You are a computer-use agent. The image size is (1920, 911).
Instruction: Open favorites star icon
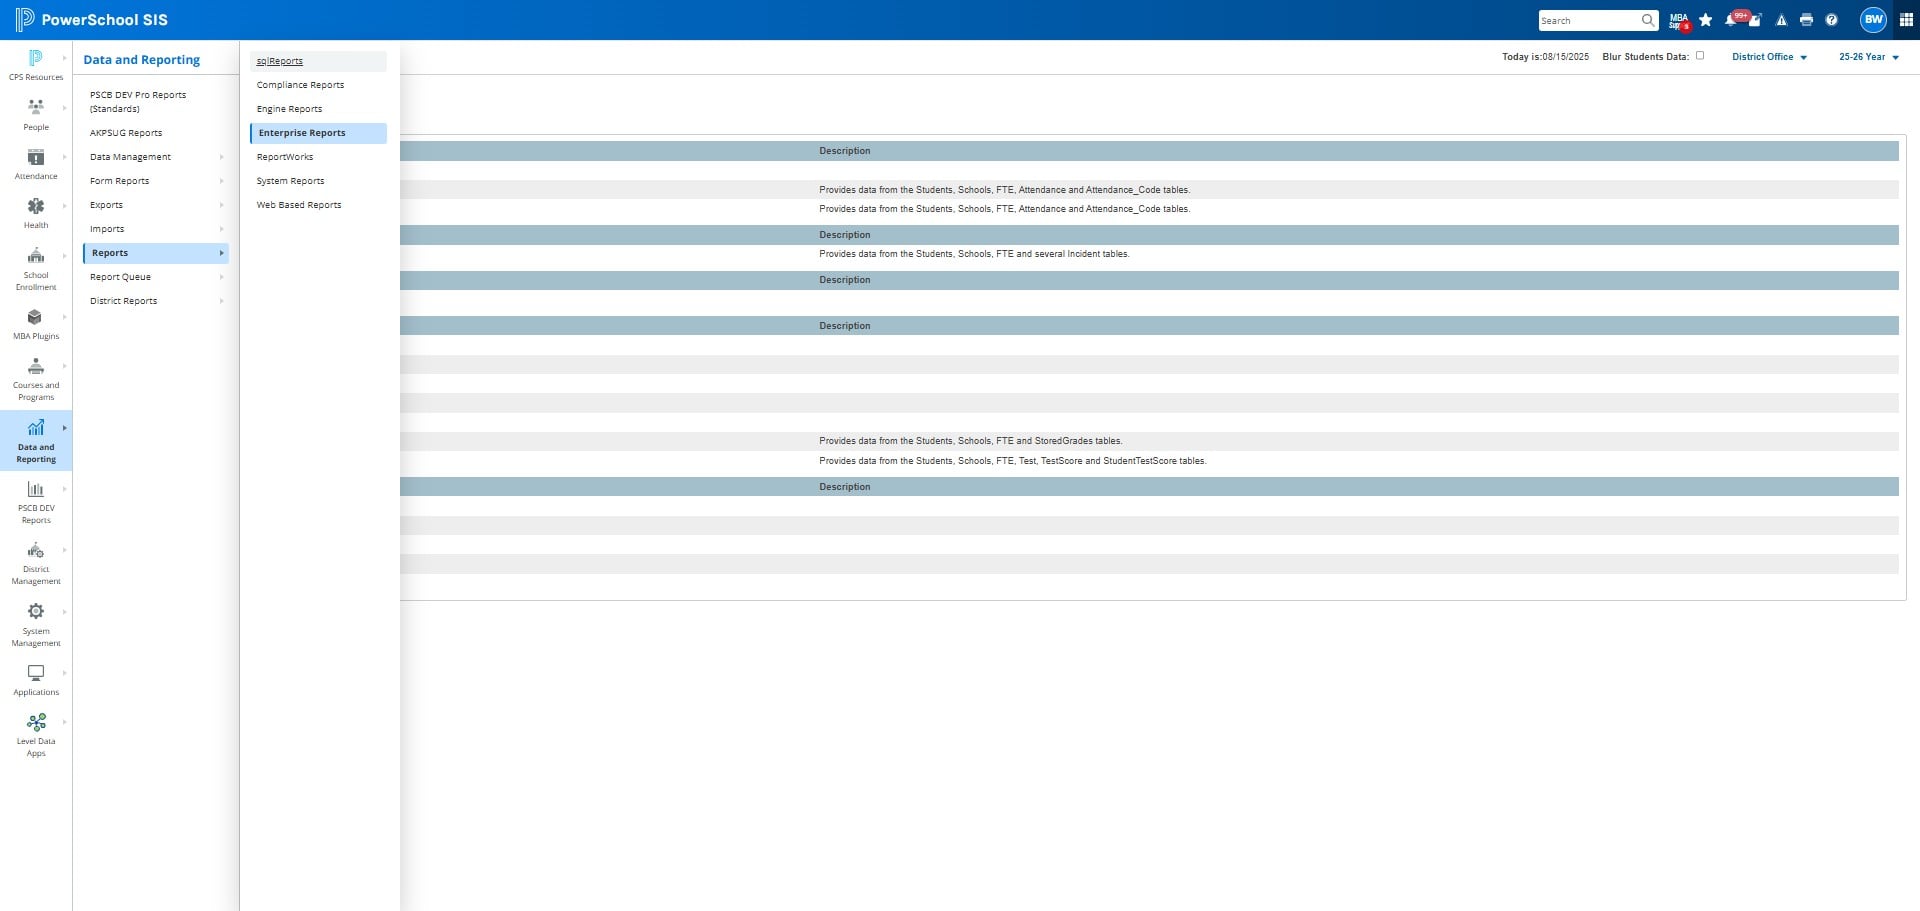coord(1706,20)
